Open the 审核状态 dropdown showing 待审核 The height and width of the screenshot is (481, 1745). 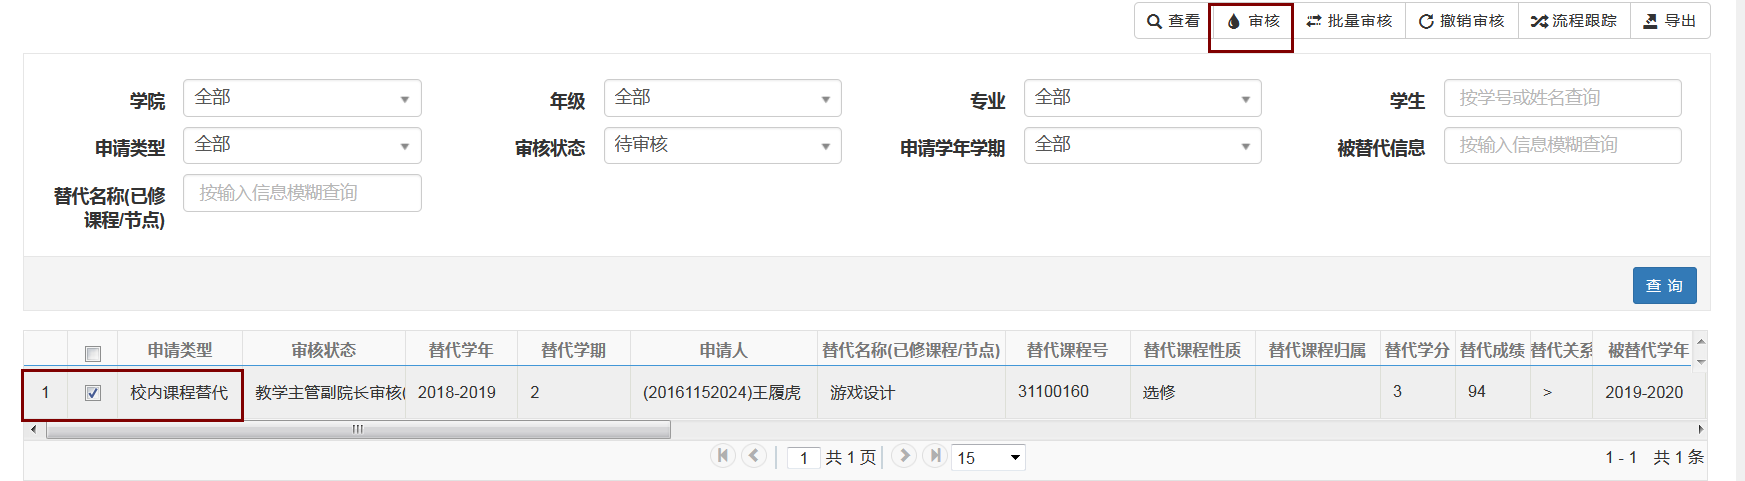tap(722, 146)
